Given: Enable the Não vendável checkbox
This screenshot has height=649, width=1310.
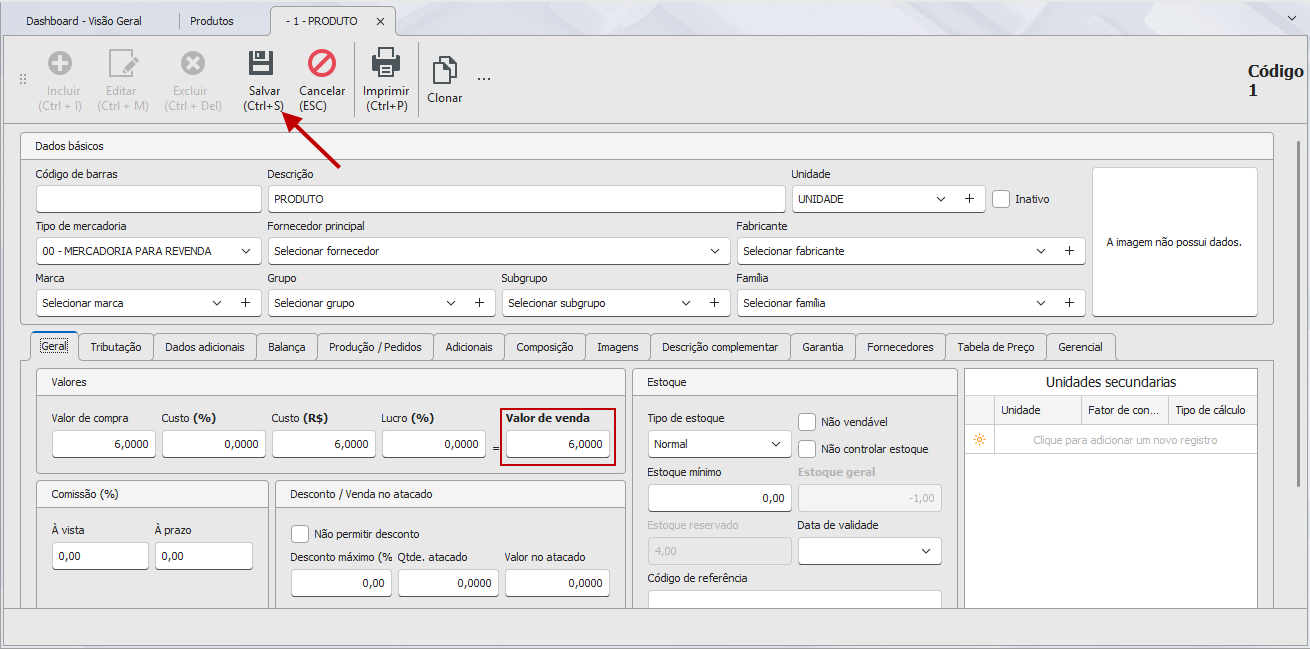Looking at the screenshot, I should pyautogui.click(x=807, y=422).
